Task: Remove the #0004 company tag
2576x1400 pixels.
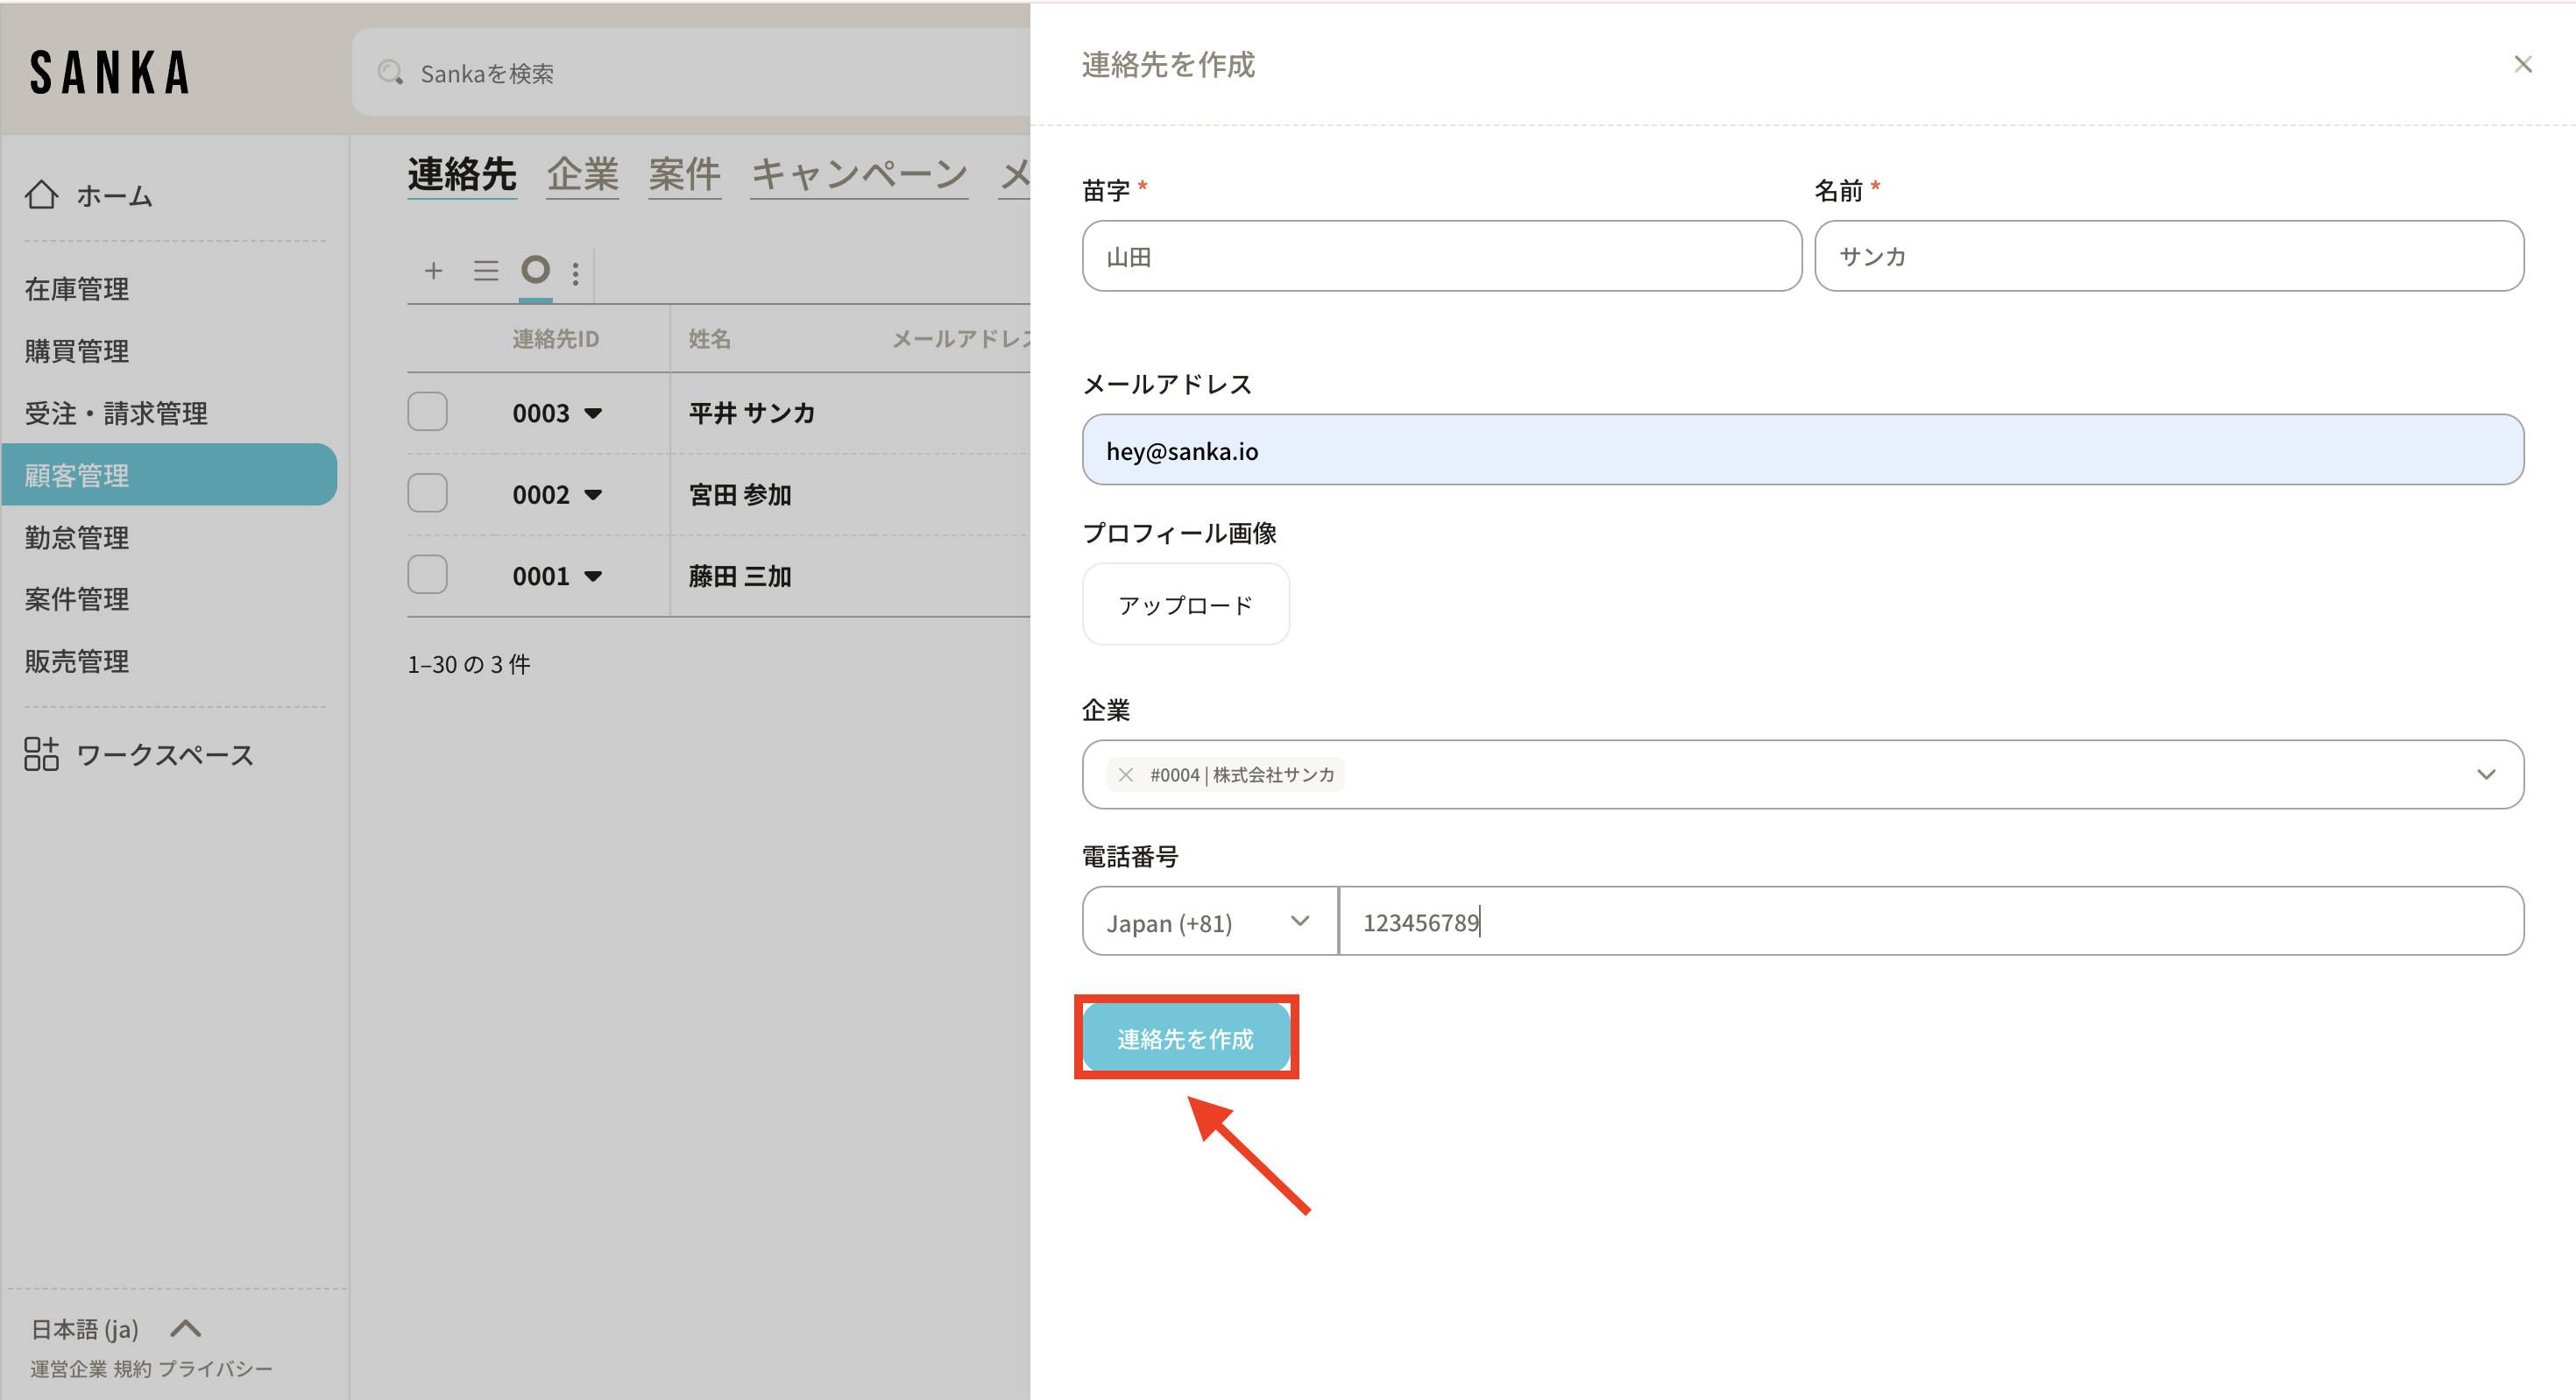Action: [x=1125, y=775]
